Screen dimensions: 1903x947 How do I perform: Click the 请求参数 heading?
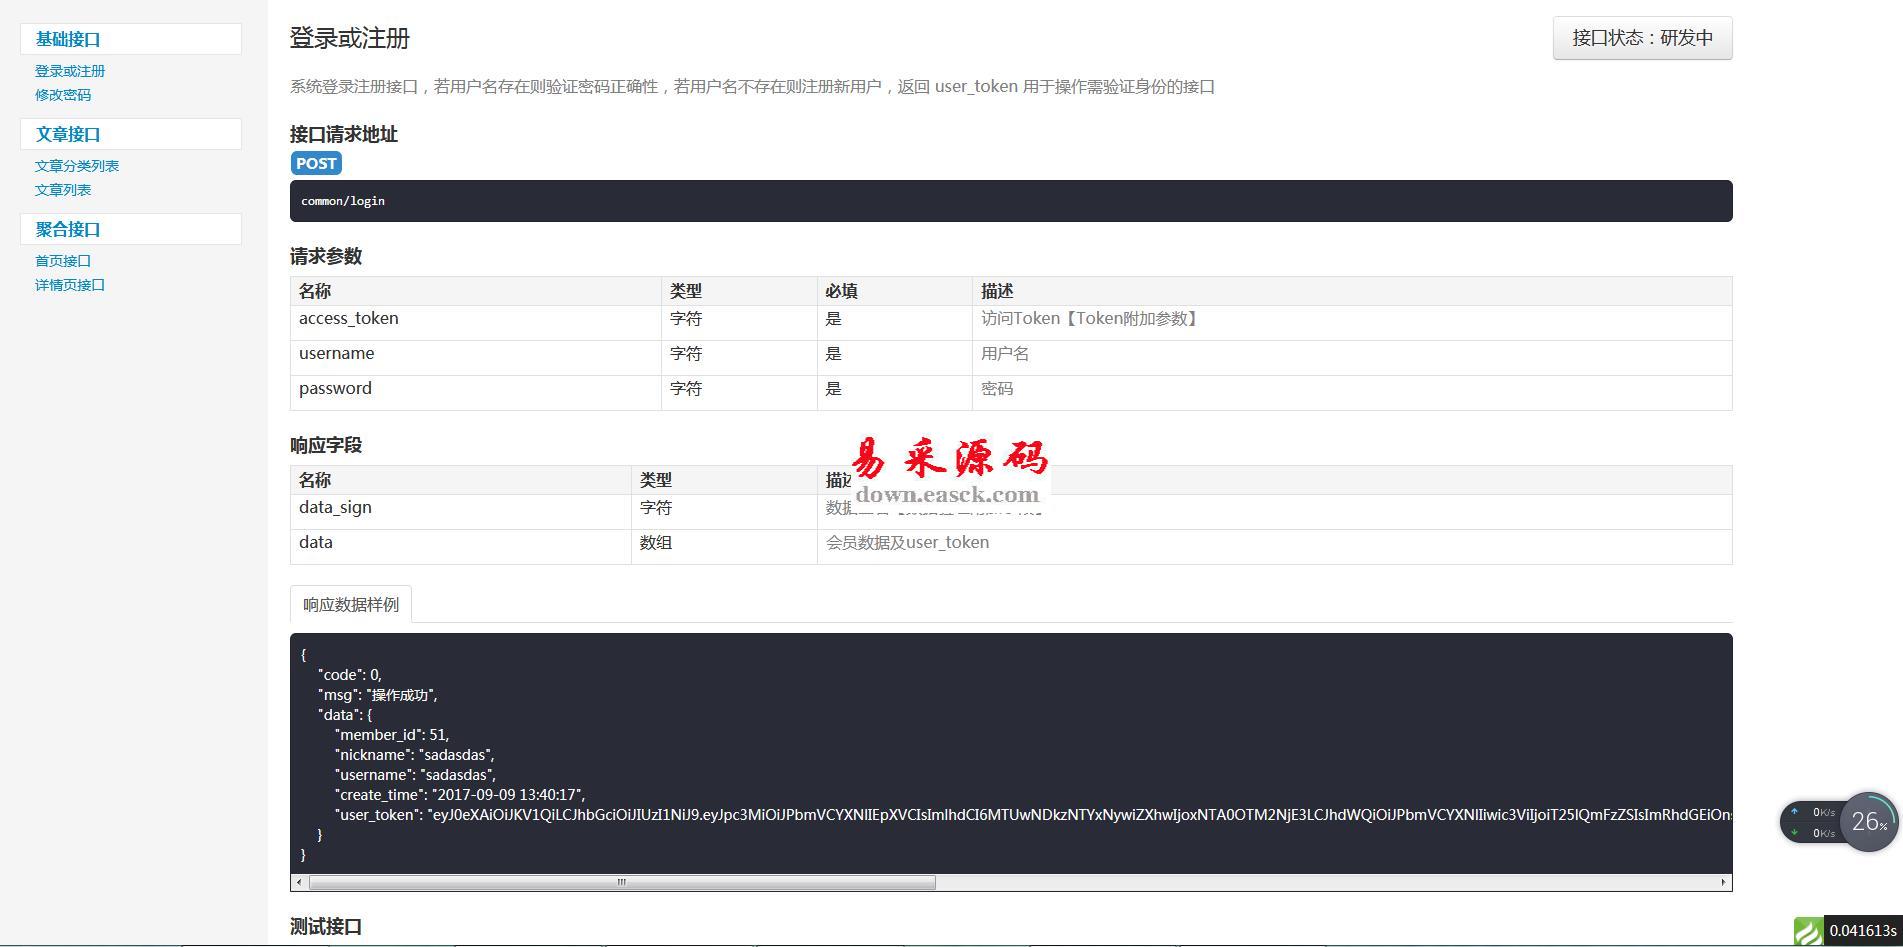[x=326, y=257]
